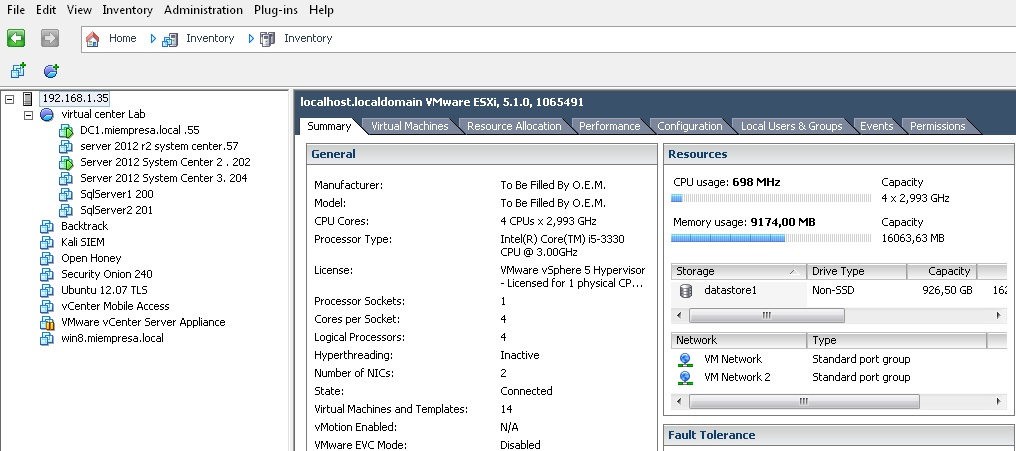This screenshot has height=451, width=1016.
Task: Switch to the Virtual Machines tab
Action: (x=409, y=126)
